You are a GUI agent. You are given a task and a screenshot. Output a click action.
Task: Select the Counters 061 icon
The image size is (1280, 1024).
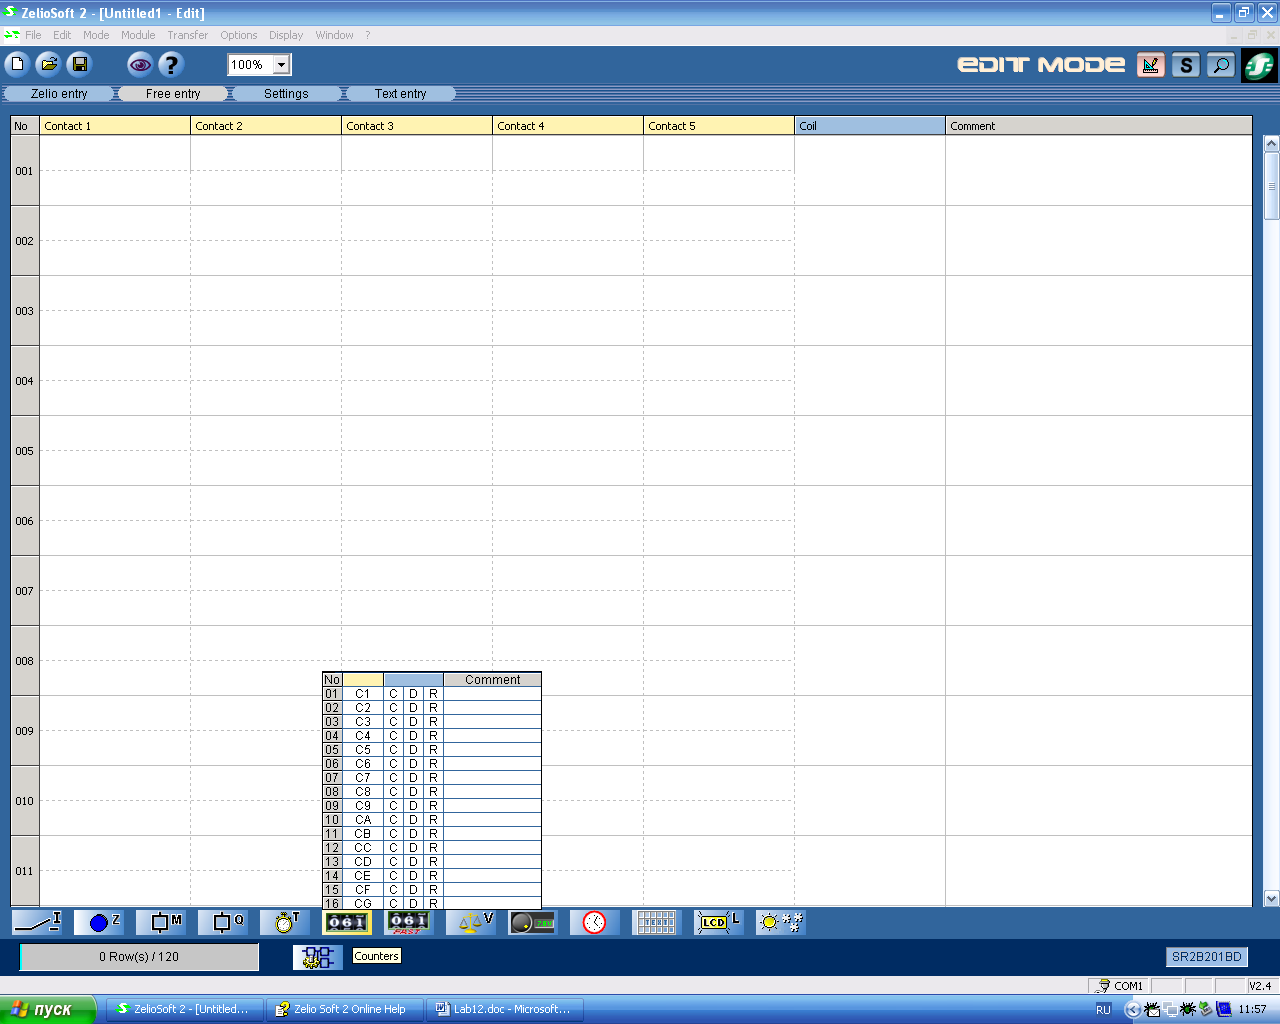[347, 922]
